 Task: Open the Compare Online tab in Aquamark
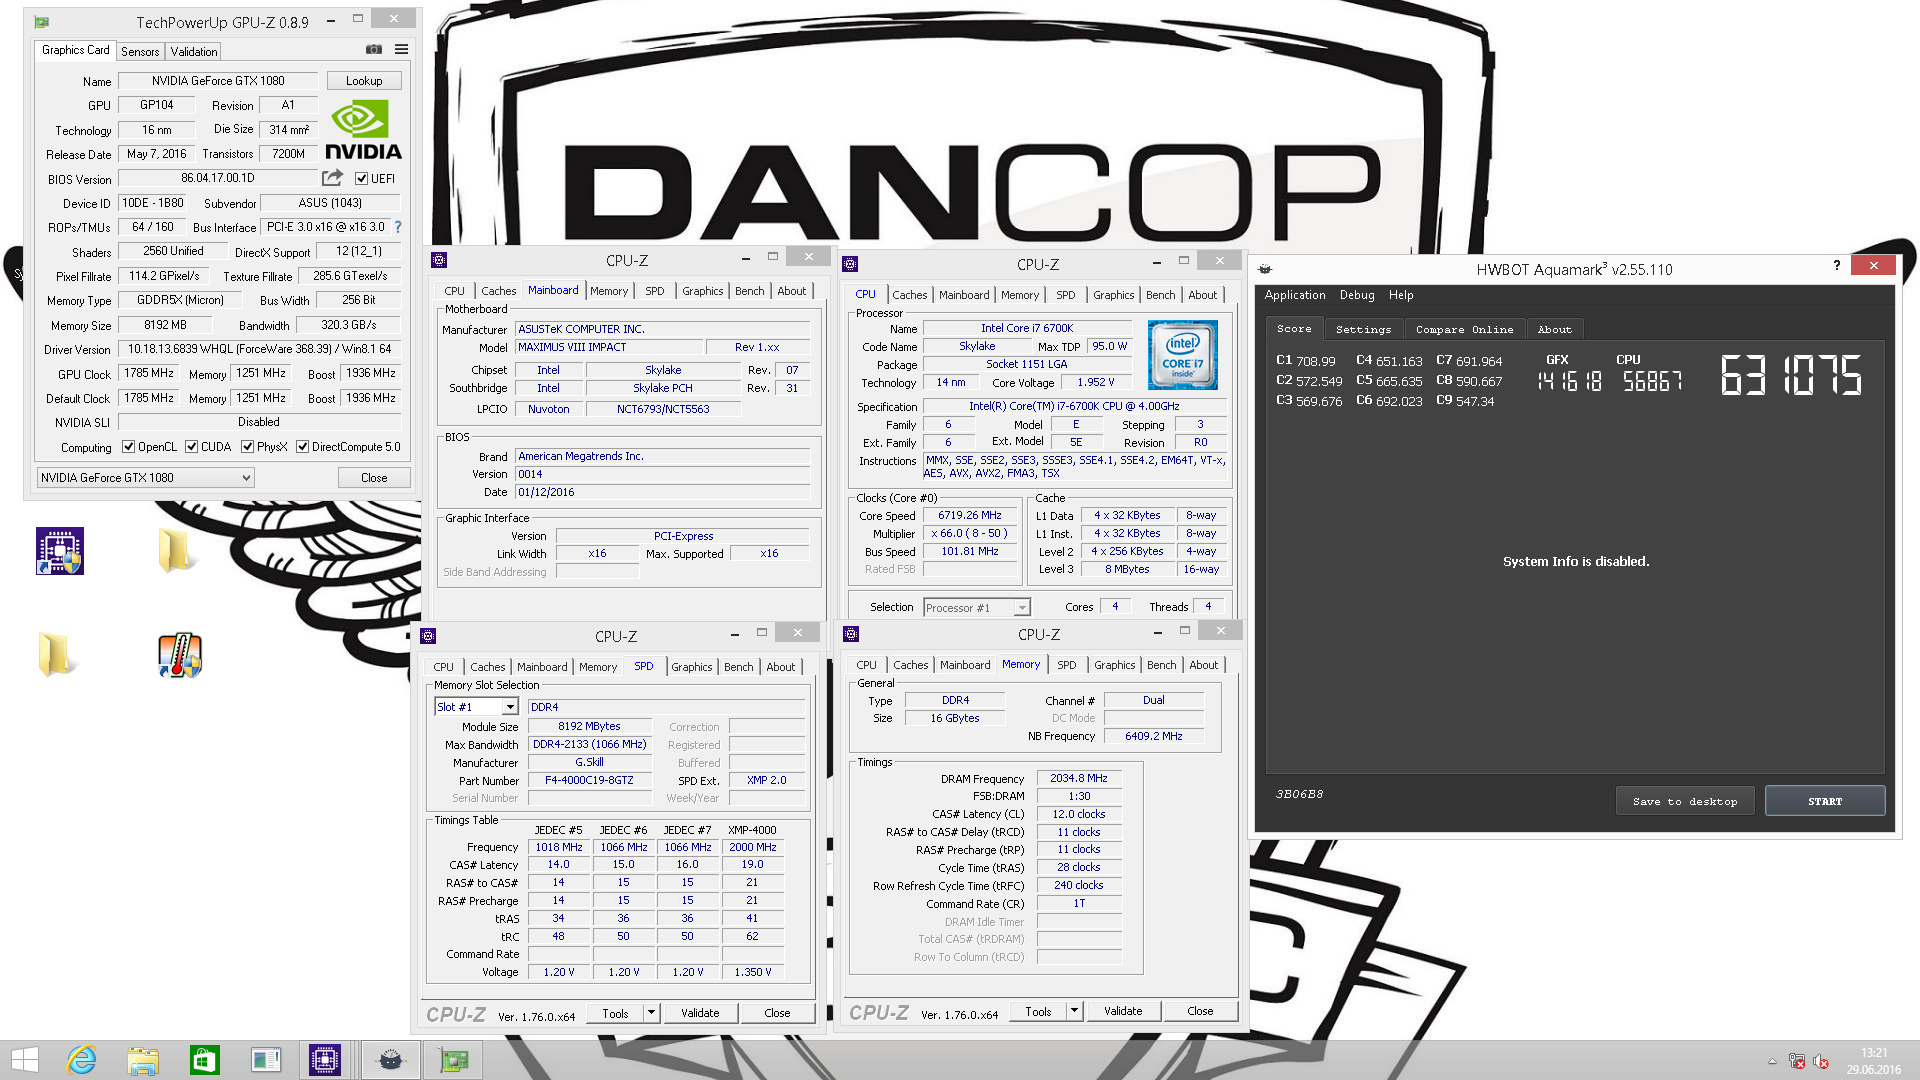click(x=1464, y=329)
